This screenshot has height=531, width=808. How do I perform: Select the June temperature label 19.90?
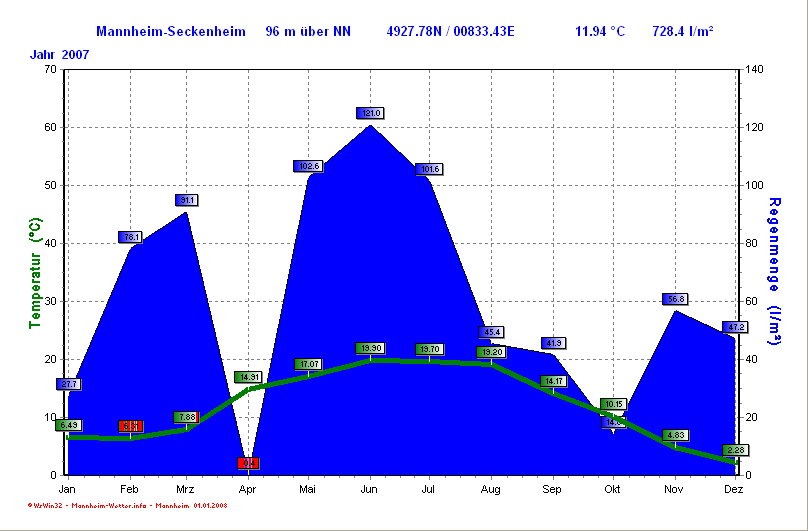coord(370,348)
